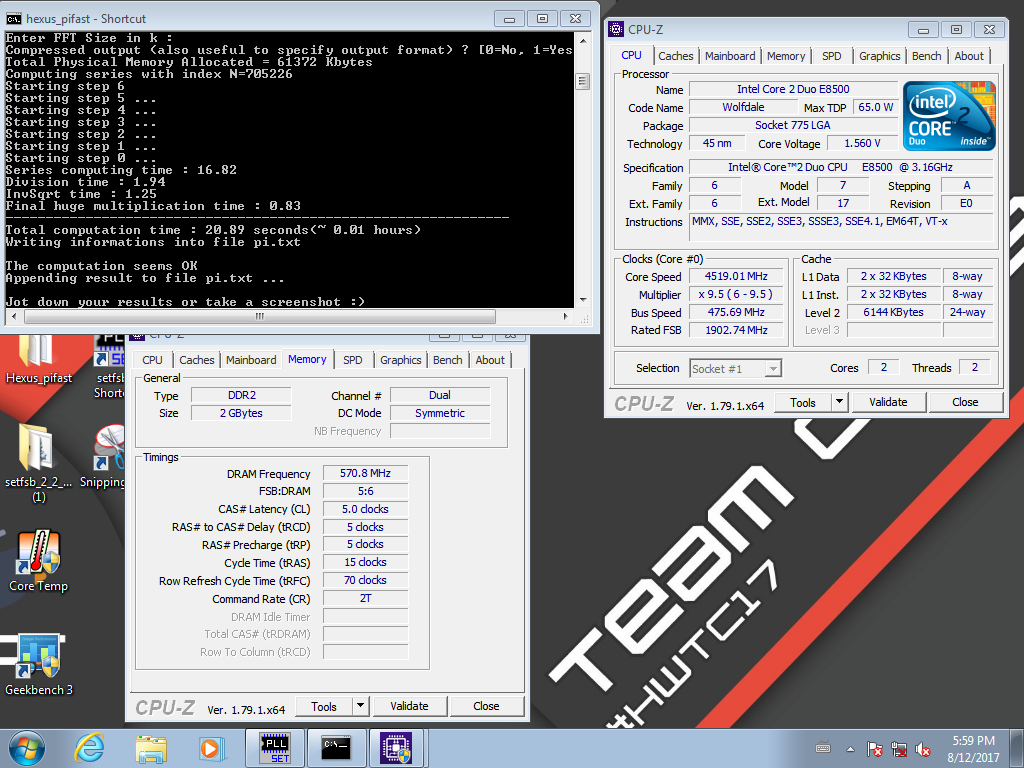Click the Core Speed value 4519.01 MHz

pos(736,276)
